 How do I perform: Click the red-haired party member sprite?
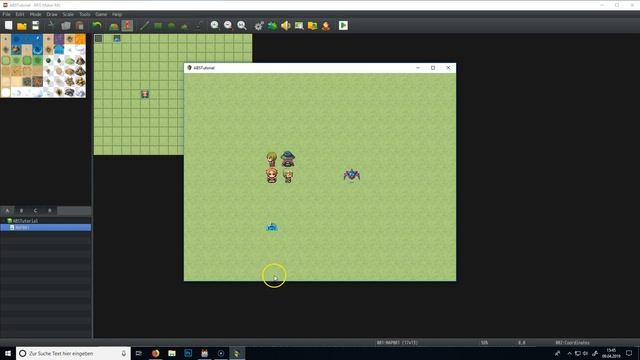click(x=272, y=176)
